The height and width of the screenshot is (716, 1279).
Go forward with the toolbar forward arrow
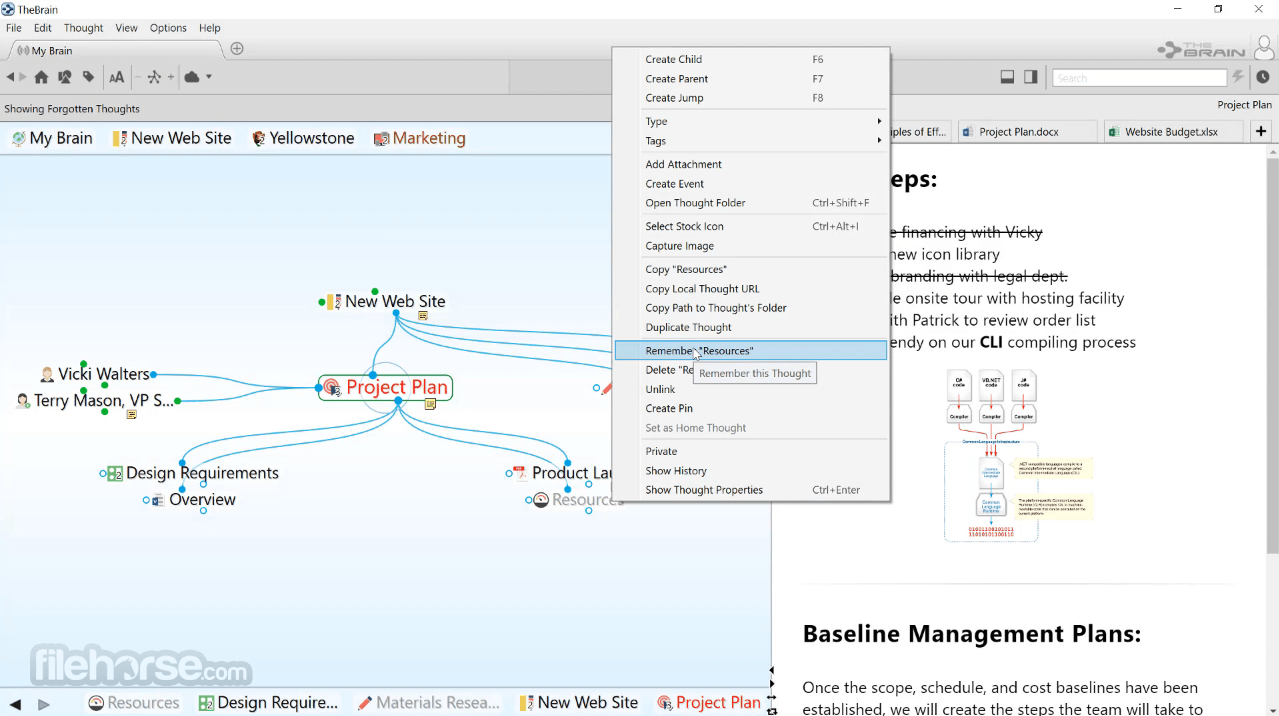click(x=23, y=77)
